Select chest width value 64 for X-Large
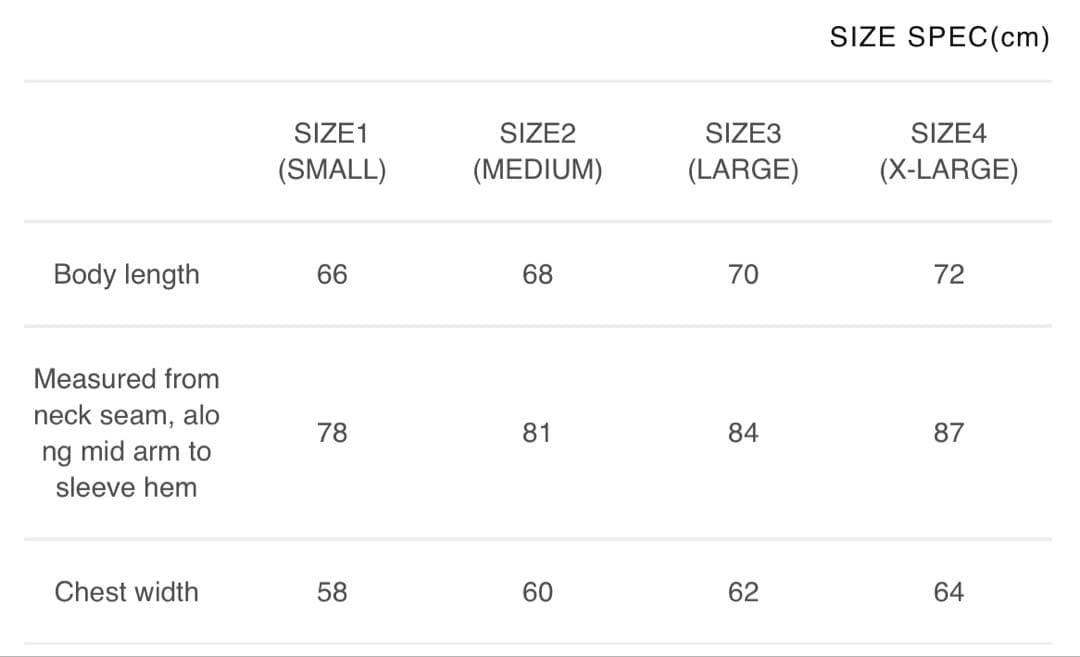This screenshot has height=657, width=1080. coord(948,592)
